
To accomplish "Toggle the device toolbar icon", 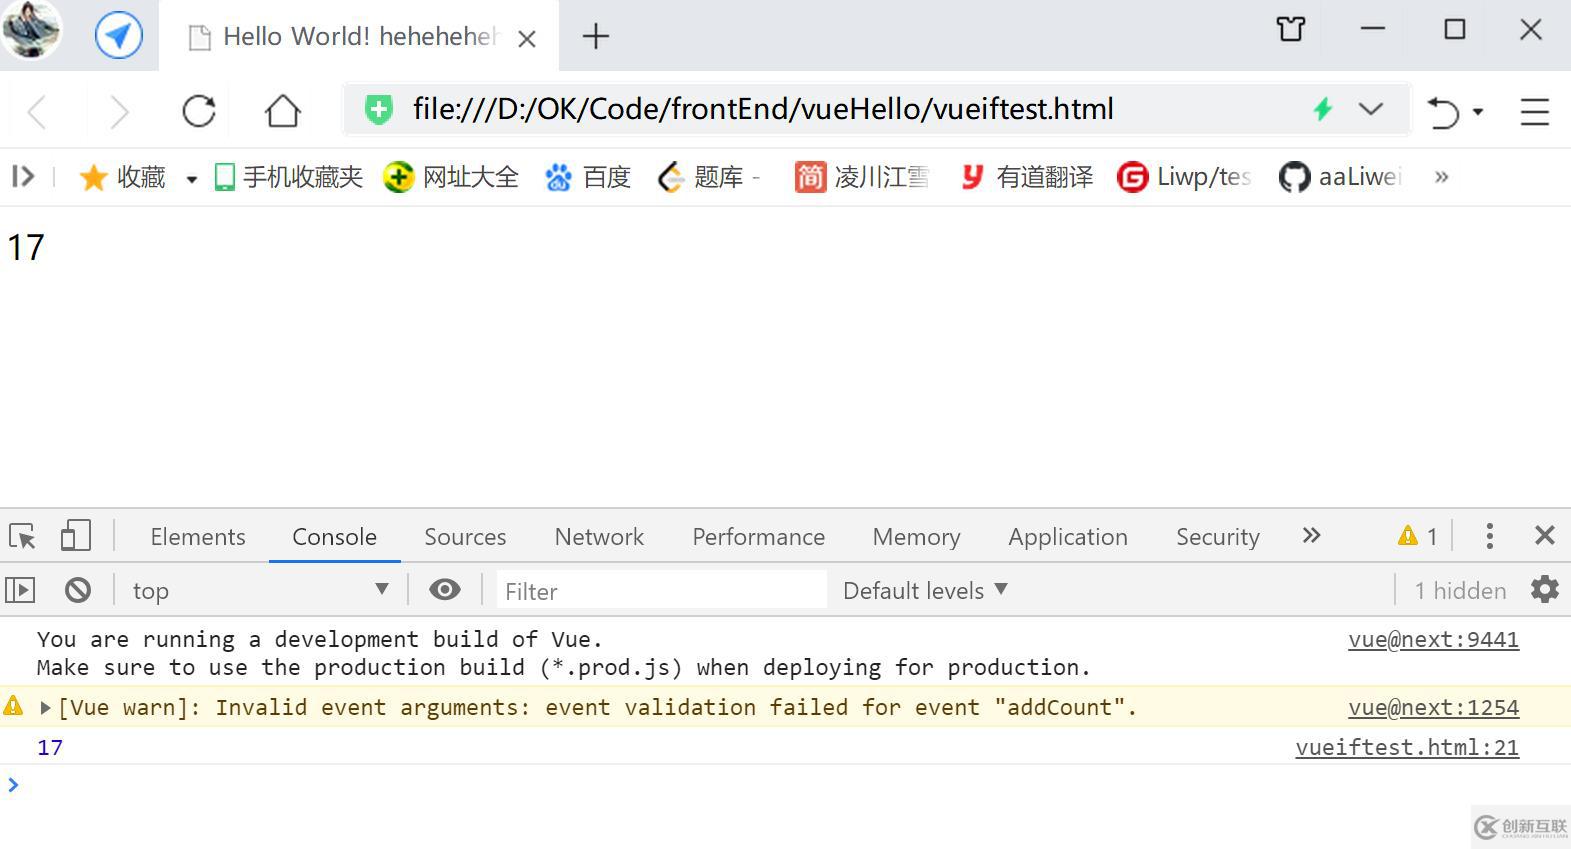I will point(75,535).
